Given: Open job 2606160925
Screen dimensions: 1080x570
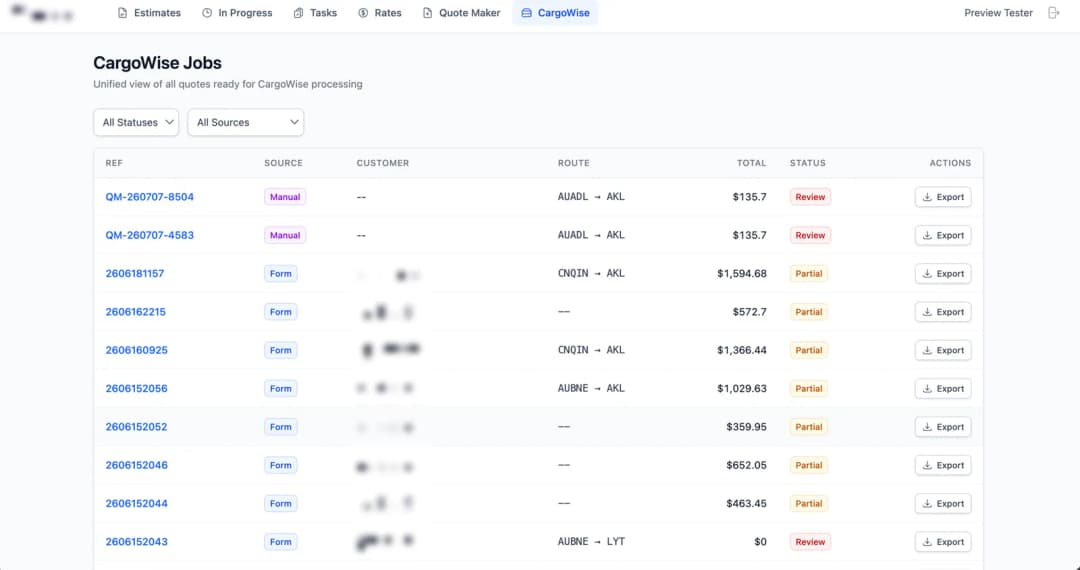Looking at the screenshot, I should tap(136, 350).
